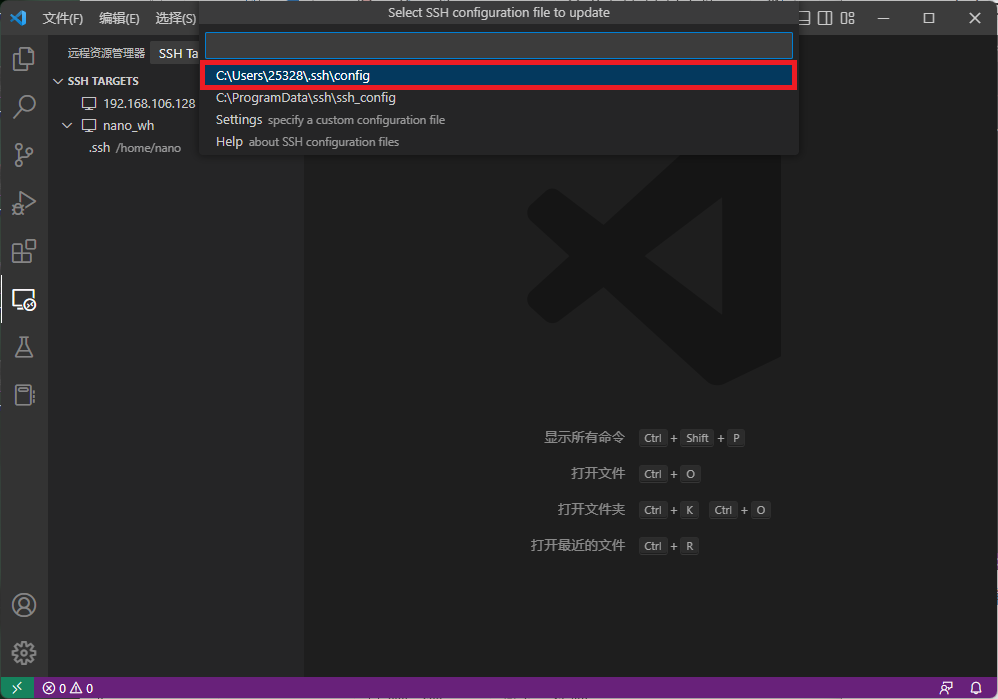Open the 文件(F) menu

click(x=63, y=19)
